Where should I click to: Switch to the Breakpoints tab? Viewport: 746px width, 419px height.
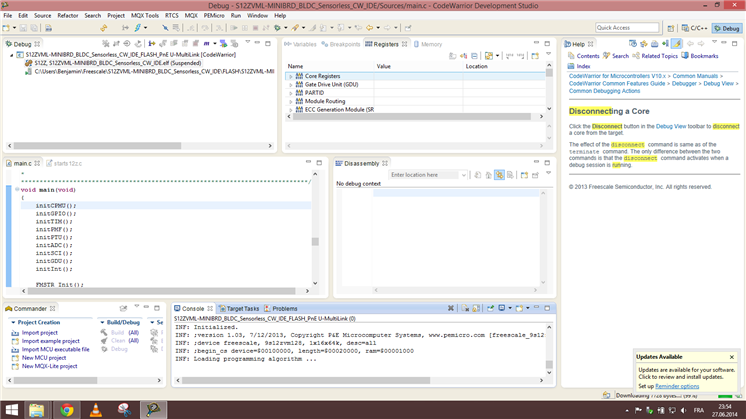341,44
